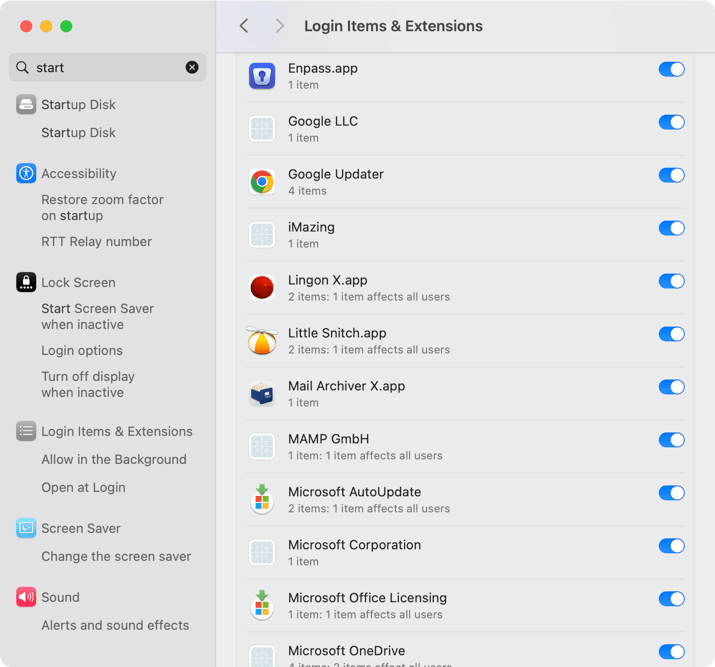715x667 pixels.
Task: Toggle MAMP GmbH background item off
Action: pos(671,441)
